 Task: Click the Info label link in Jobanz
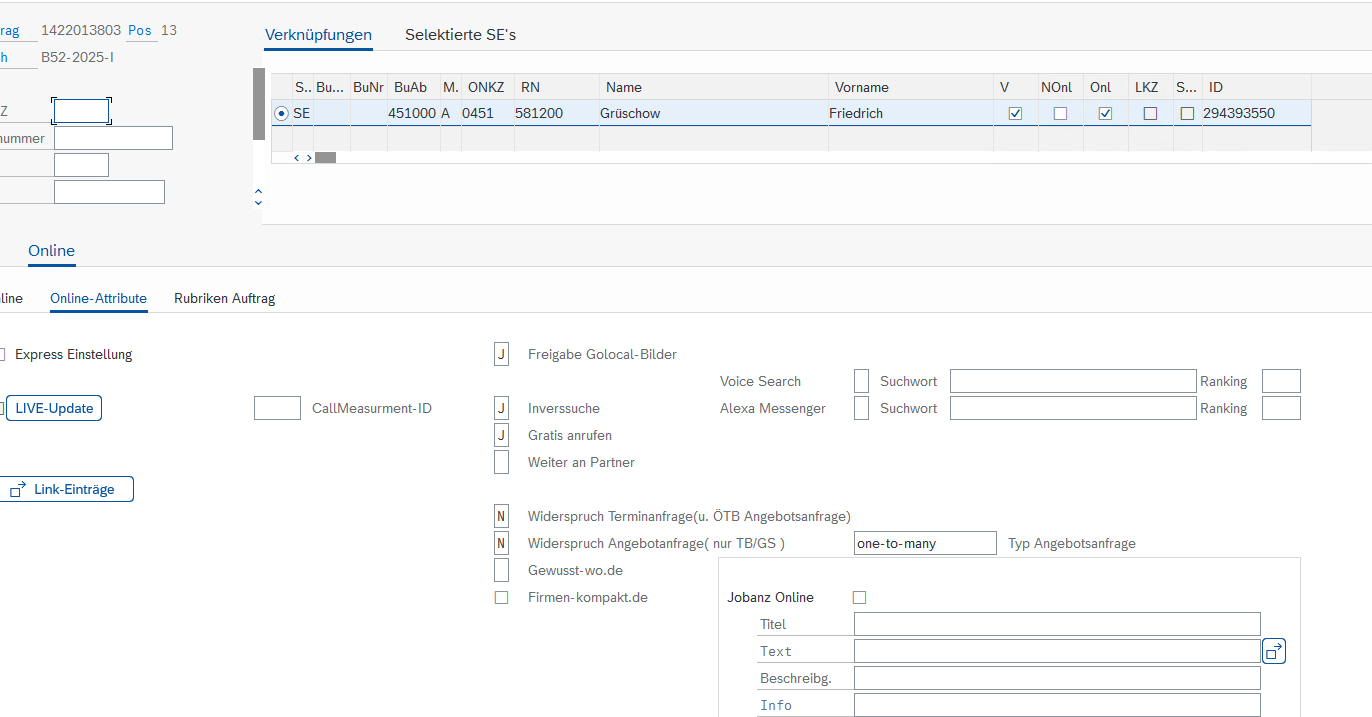[776, 705]
